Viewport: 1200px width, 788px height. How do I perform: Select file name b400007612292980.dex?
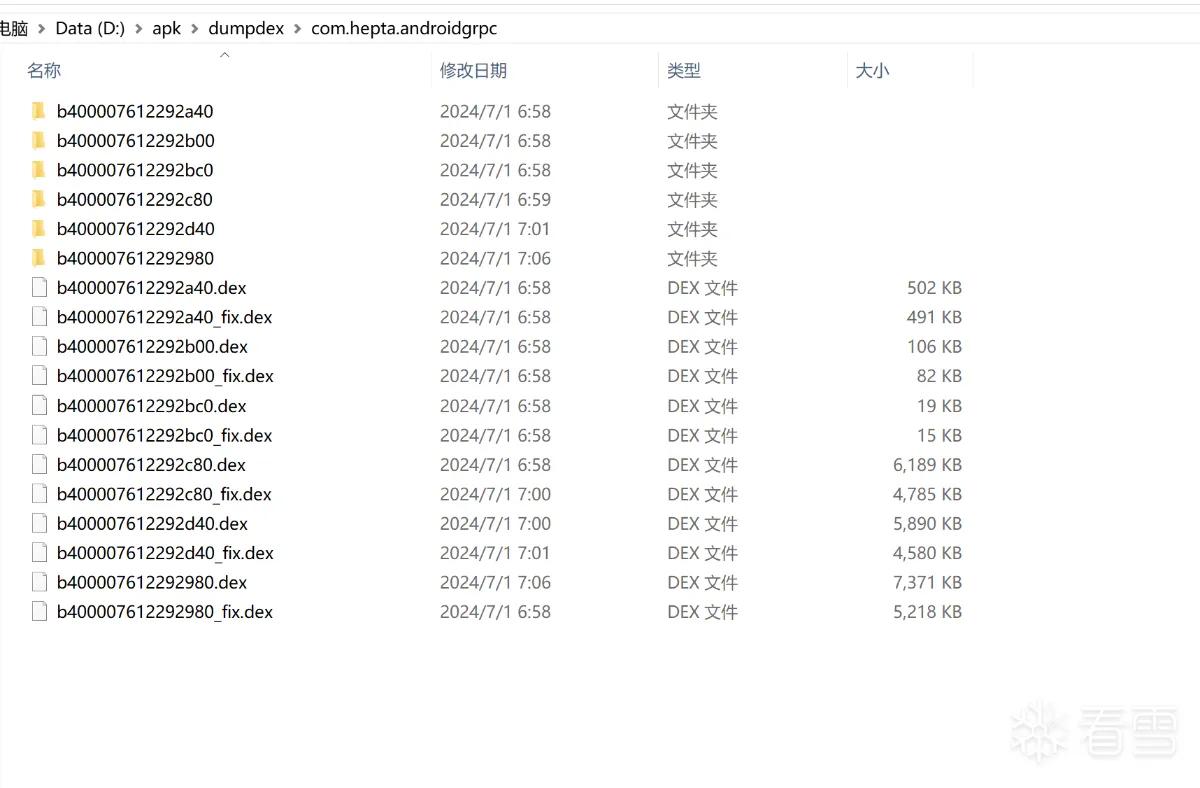(x=152, y=582)
